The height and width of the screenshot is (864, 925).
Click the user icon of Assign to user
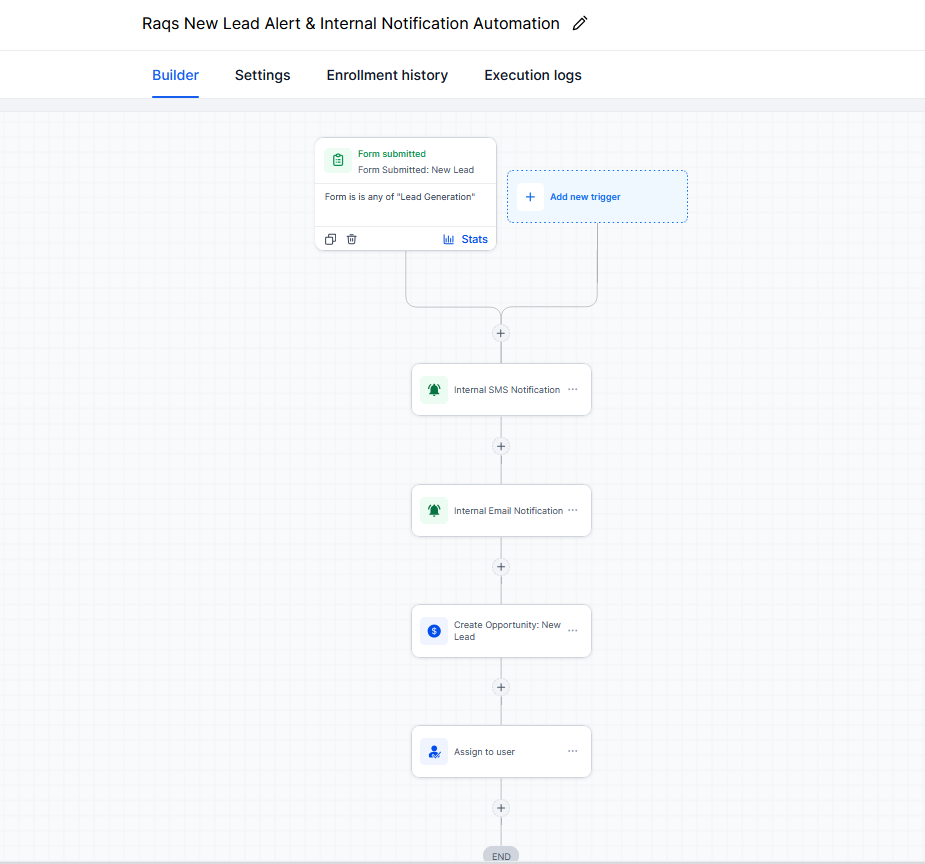(x=434, y=752)
